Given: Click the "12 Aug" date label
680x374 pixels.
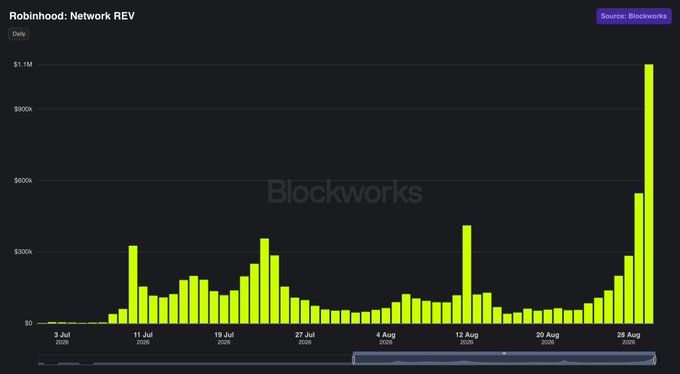Looking at the screenshot, I should click(467, 335).
